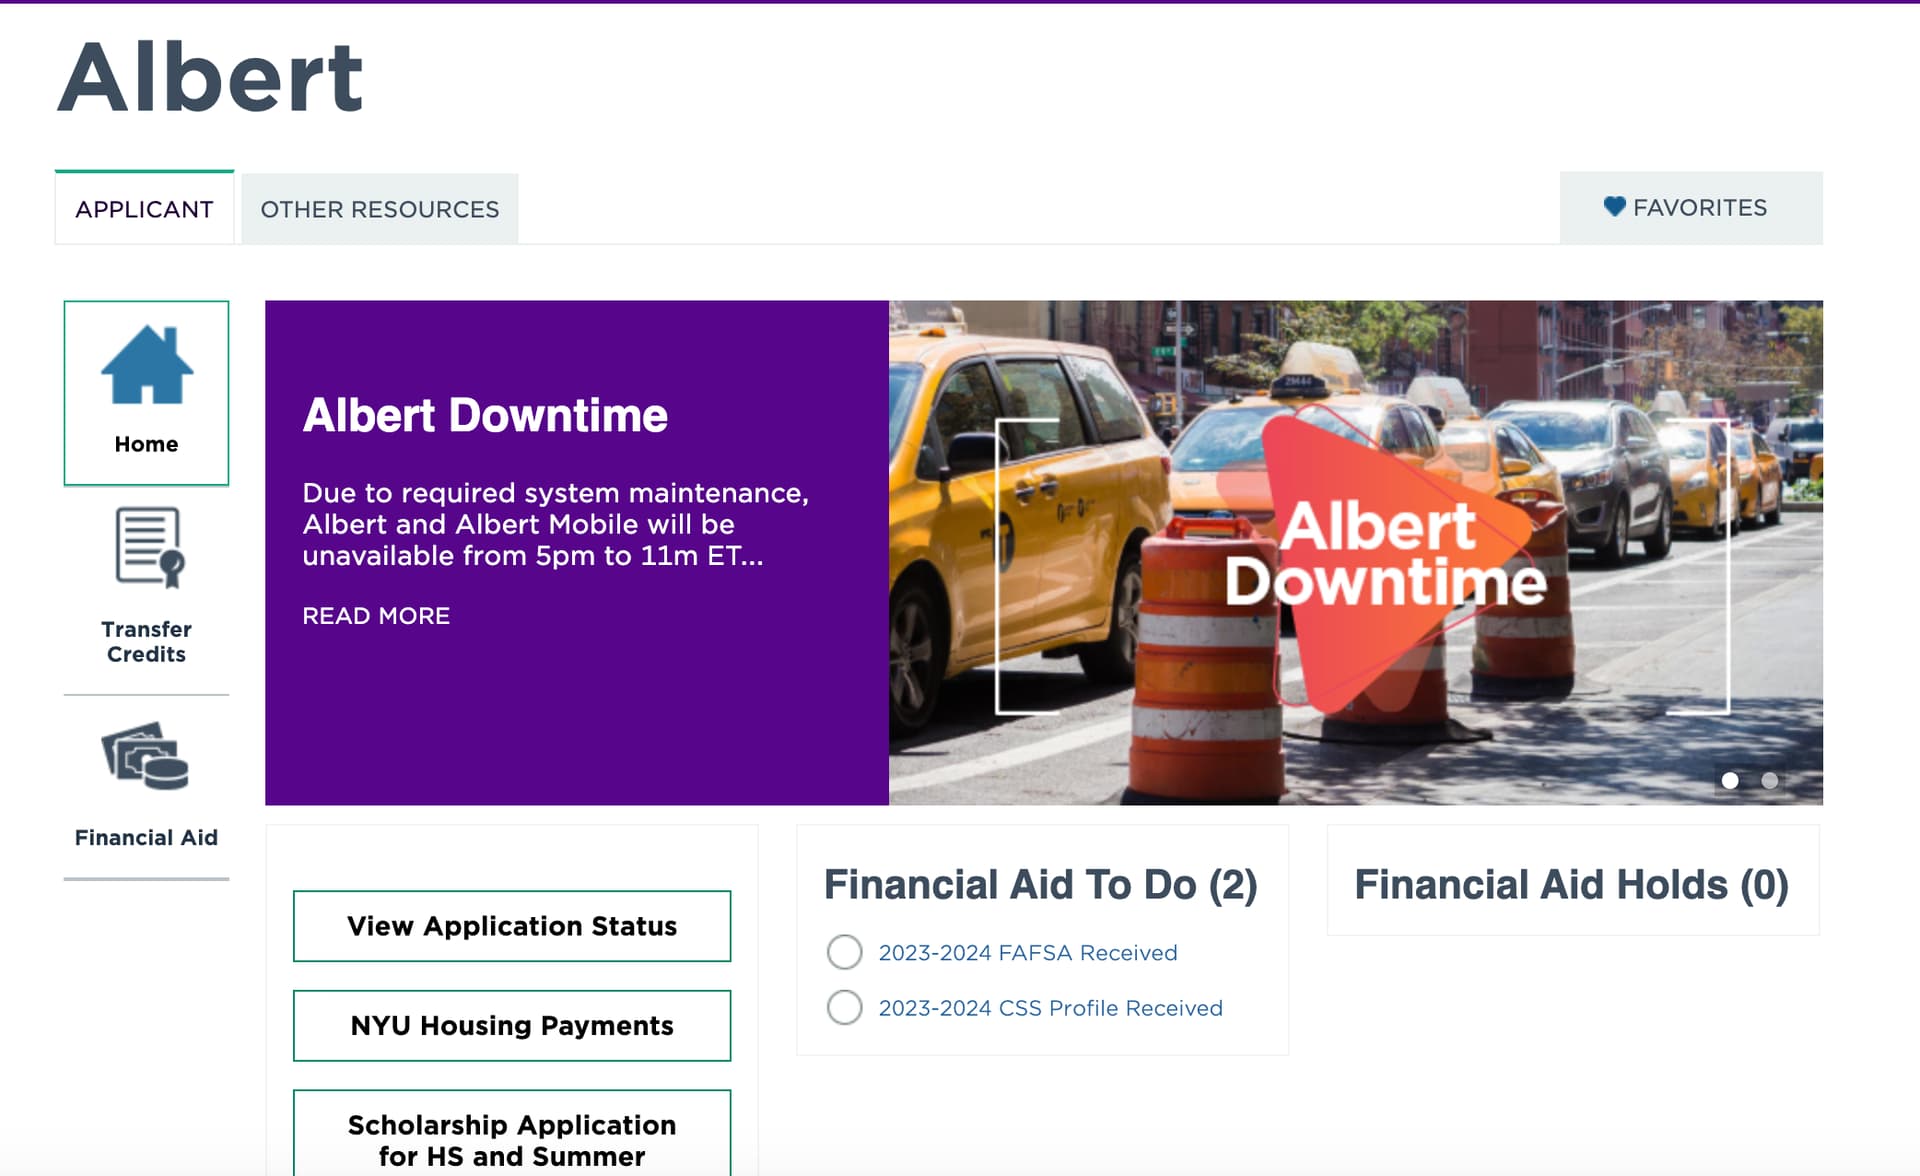Toggle the 2023-2024 FAFSA Received circle
This screenshot has width=1920, height=1176.
844,952
